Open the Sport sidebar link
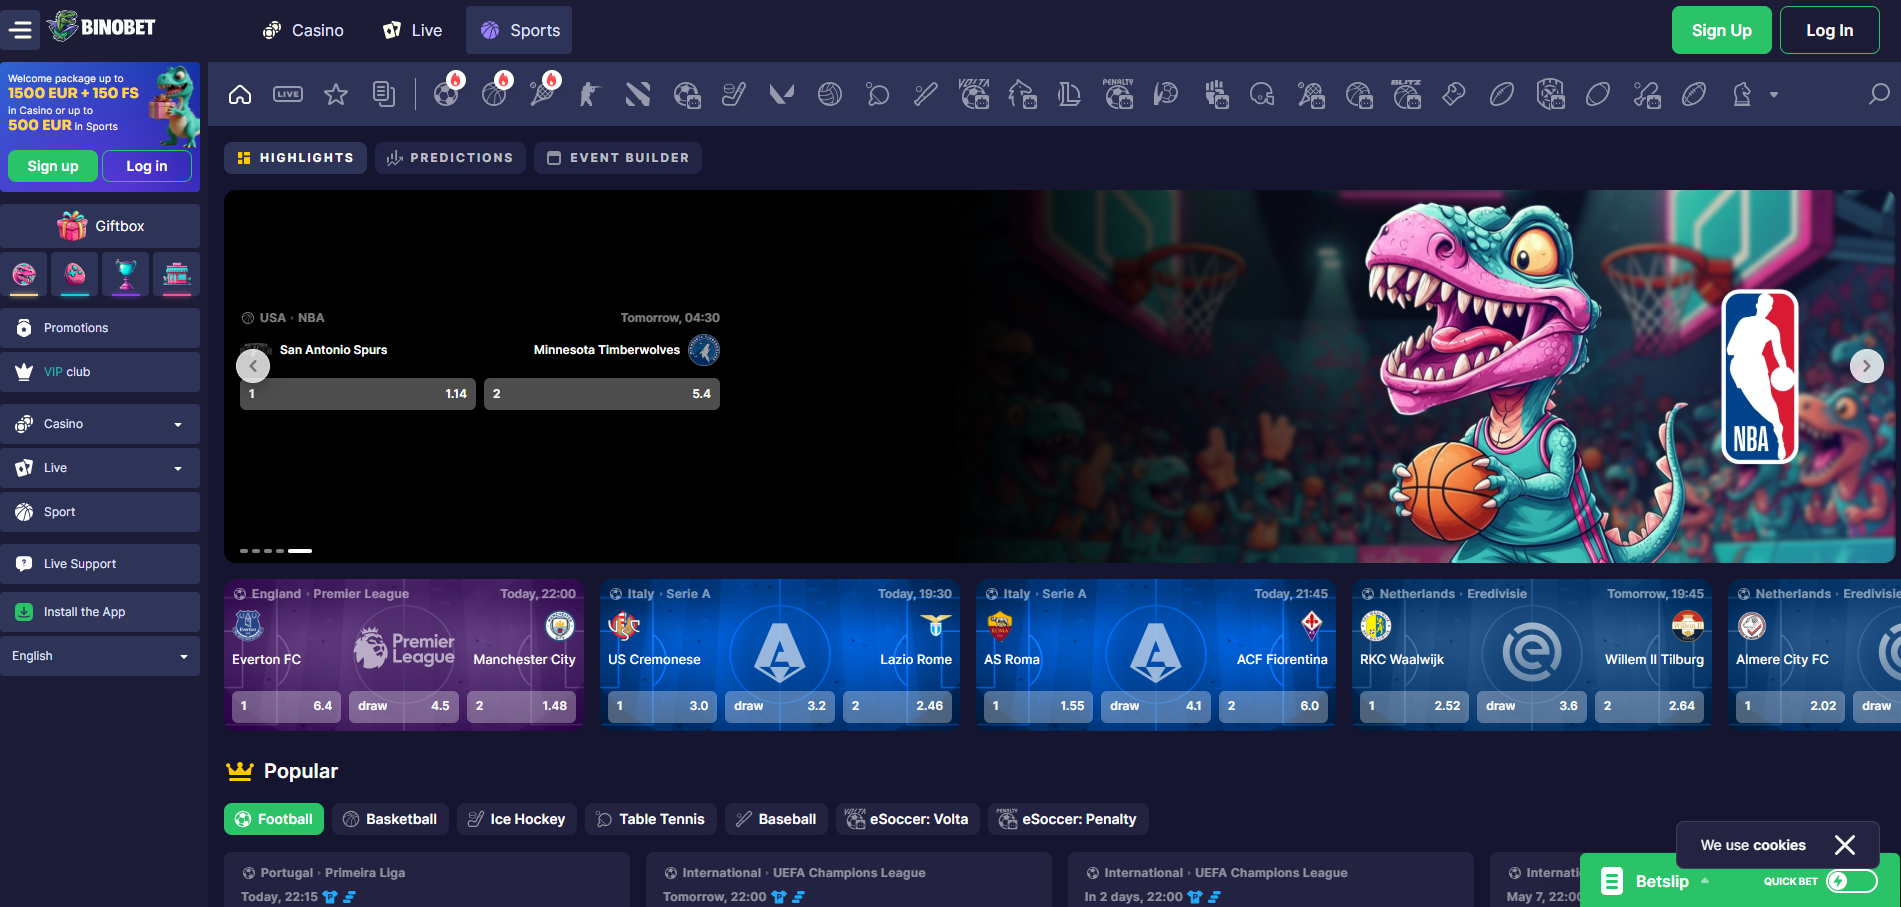The height and width of the screenshot is (907, 1901). click(x=100, y=512)
